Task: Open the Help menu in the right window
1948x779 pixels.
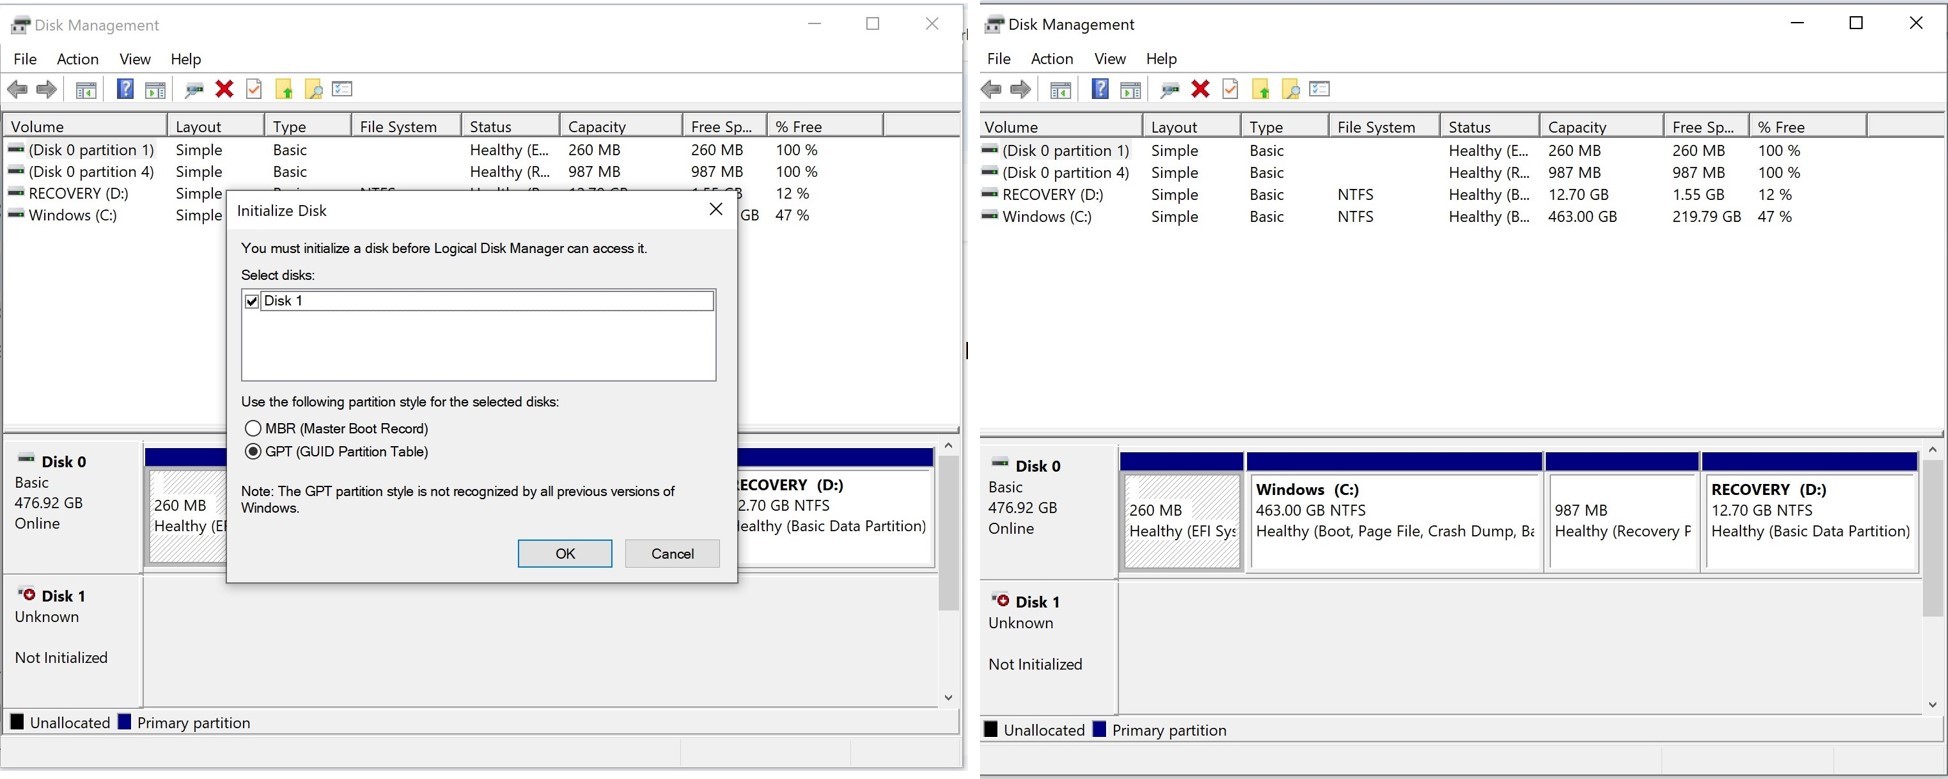Action: 1161,59
